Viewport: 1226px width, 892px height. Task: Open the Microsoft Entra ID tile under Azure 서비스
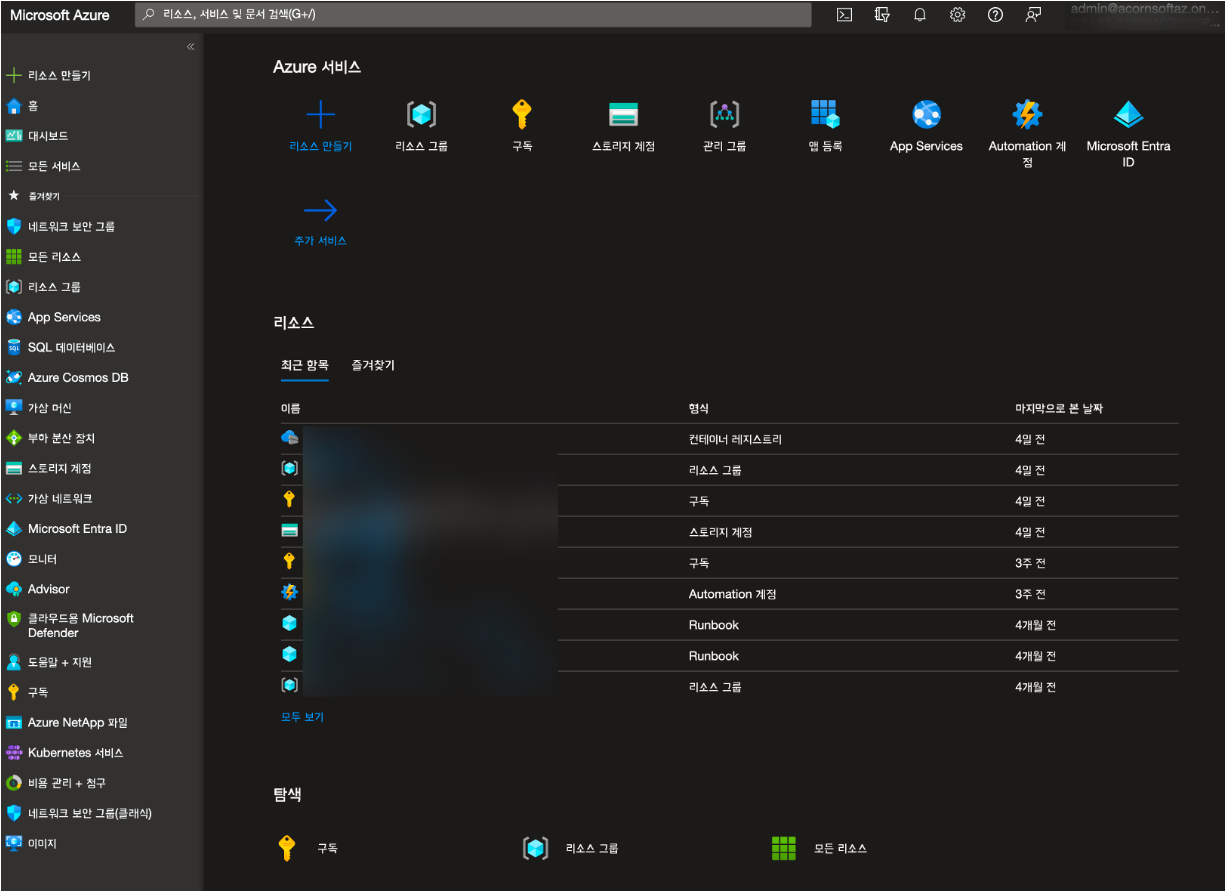tap(1128, 133)
